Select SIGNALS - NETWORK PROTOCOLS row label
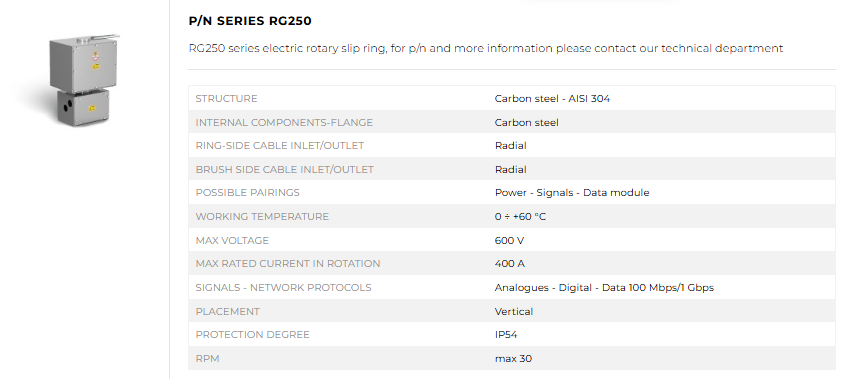This screenshot has width=853, height=379. coord(283,288)
